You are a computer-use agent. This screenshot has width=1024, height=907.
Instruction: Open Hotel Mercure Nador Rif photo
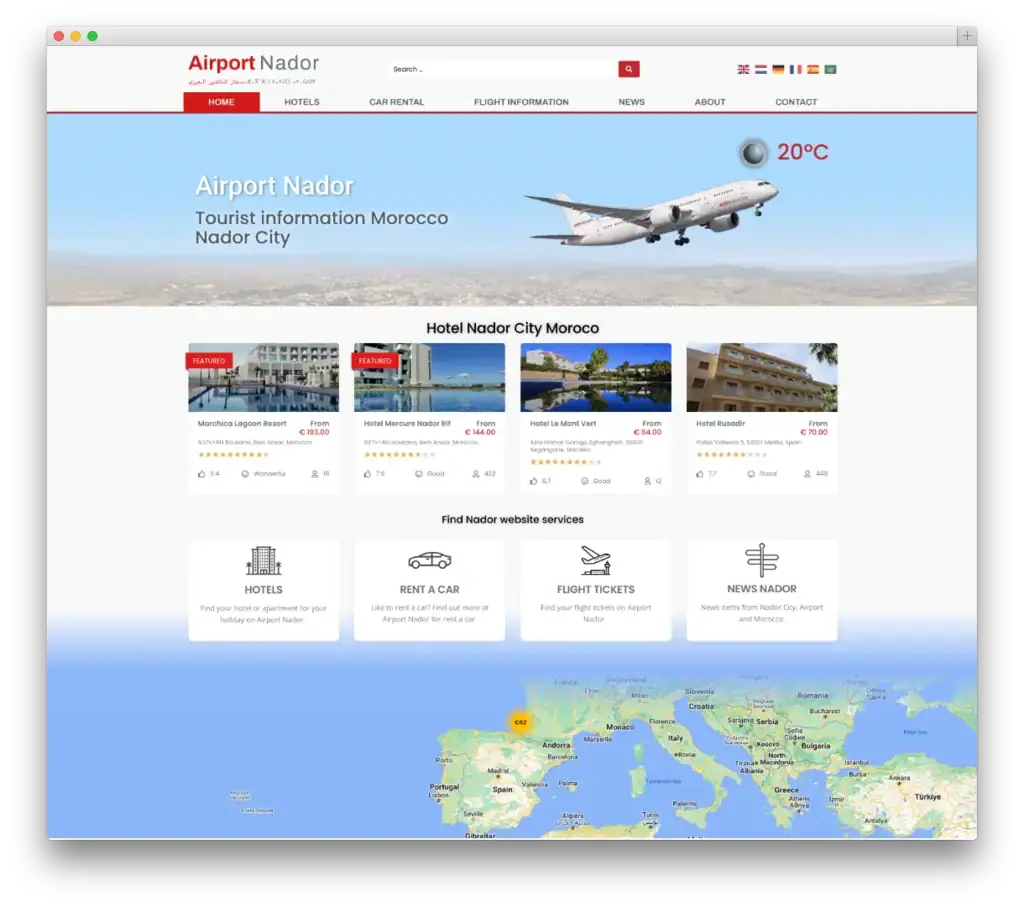click(x=430, y=377)
